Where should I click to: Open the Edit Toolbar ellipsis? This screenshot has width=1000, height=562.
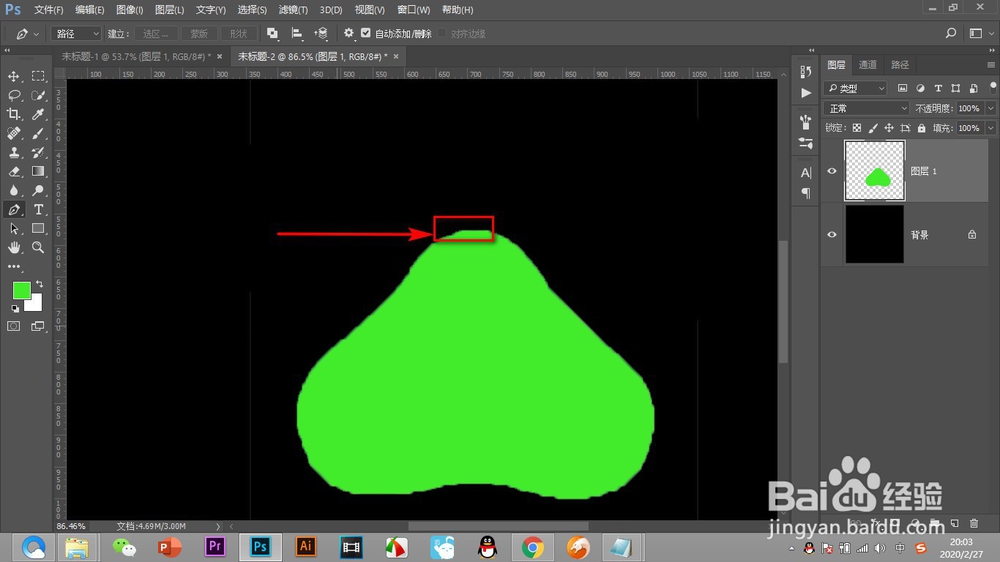(x=13, y=266)
